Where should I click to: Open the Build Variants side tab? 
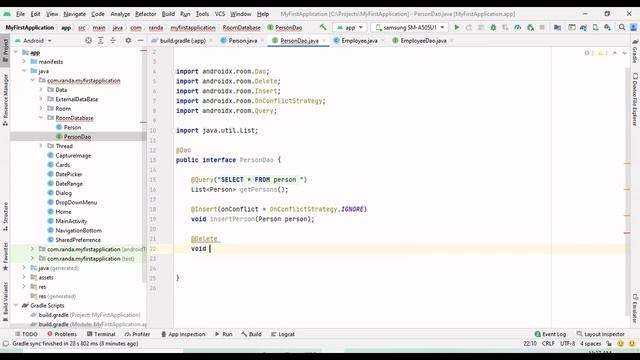tap(5, 301)
